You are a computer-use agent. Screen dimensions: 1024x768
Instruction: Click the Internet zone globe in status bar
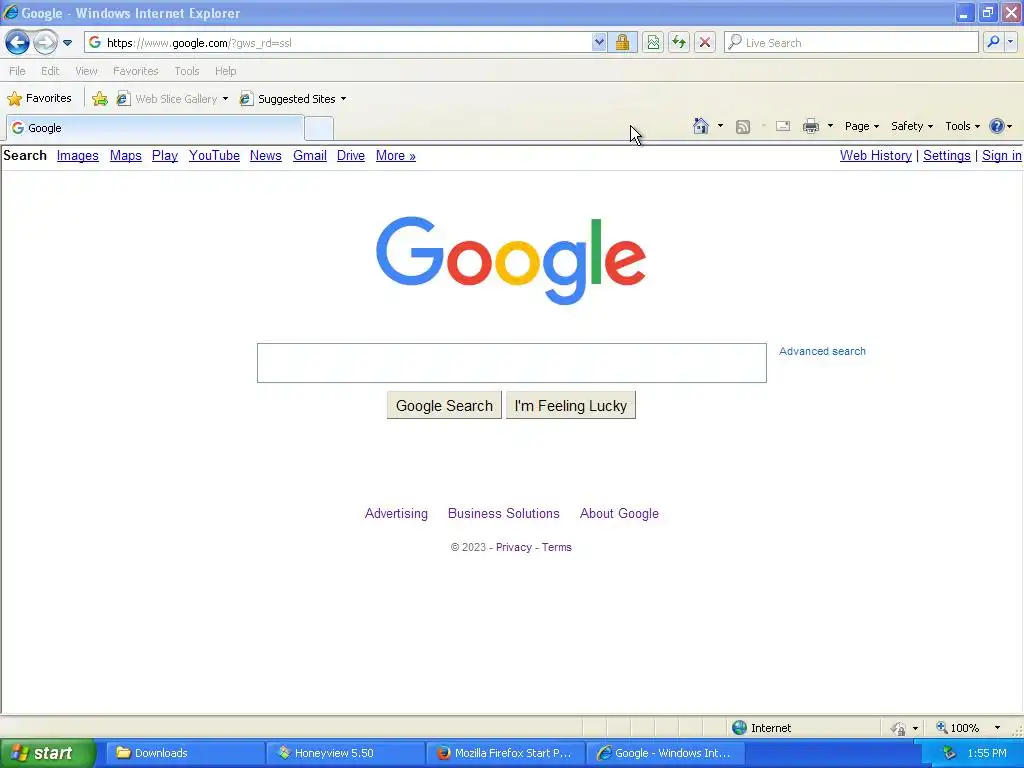[x=739, y=728]
